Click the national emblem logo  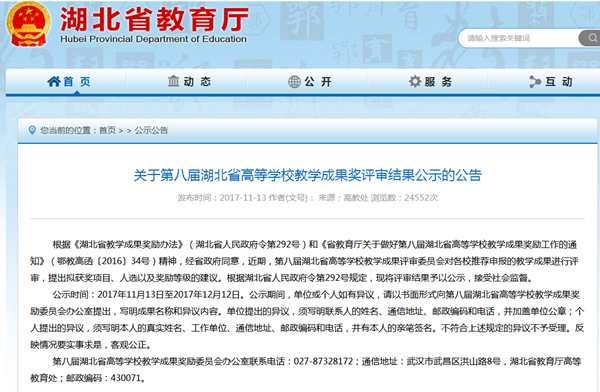pyautogui.click(x=28, y=24)
